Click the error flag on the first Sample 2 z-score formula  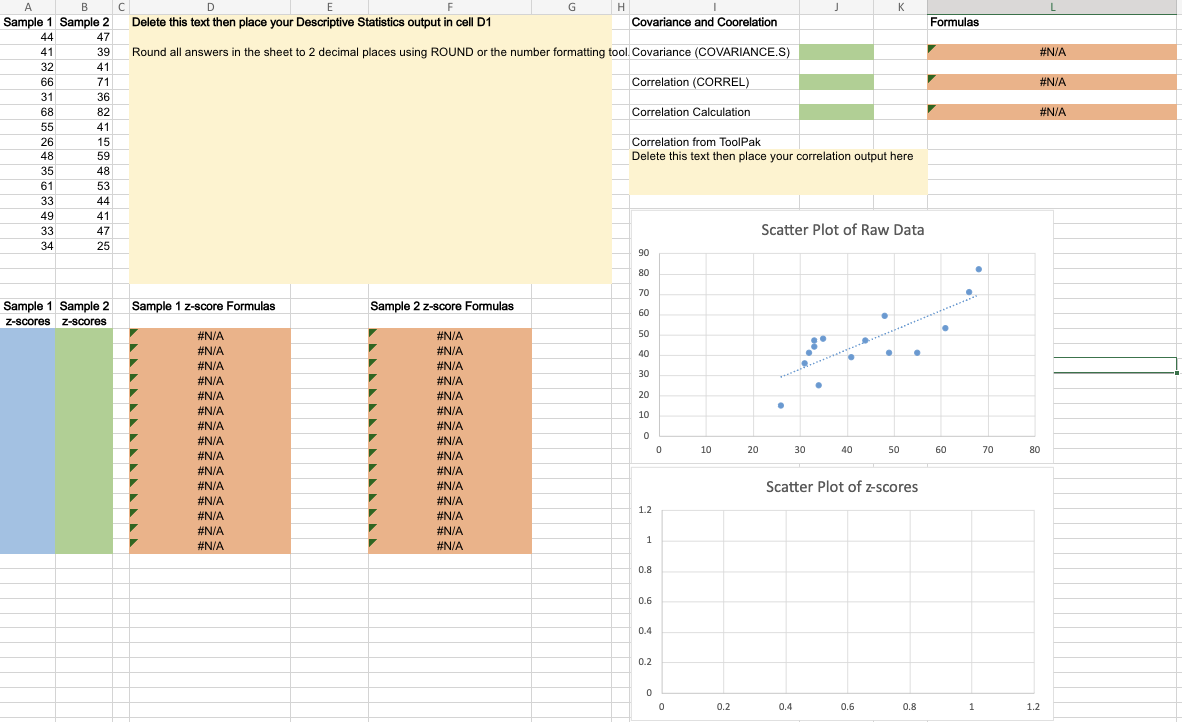click(372, 335)
